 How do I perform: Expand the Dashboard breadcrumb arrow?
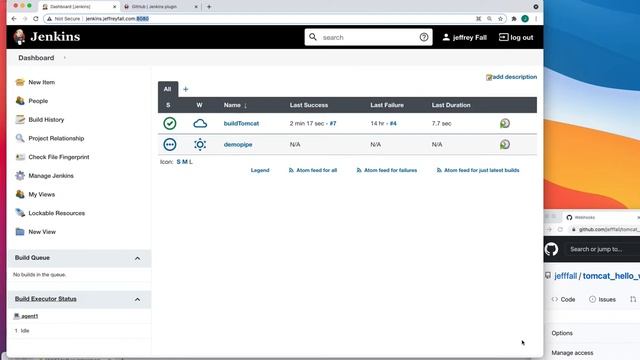coord(64,58)
